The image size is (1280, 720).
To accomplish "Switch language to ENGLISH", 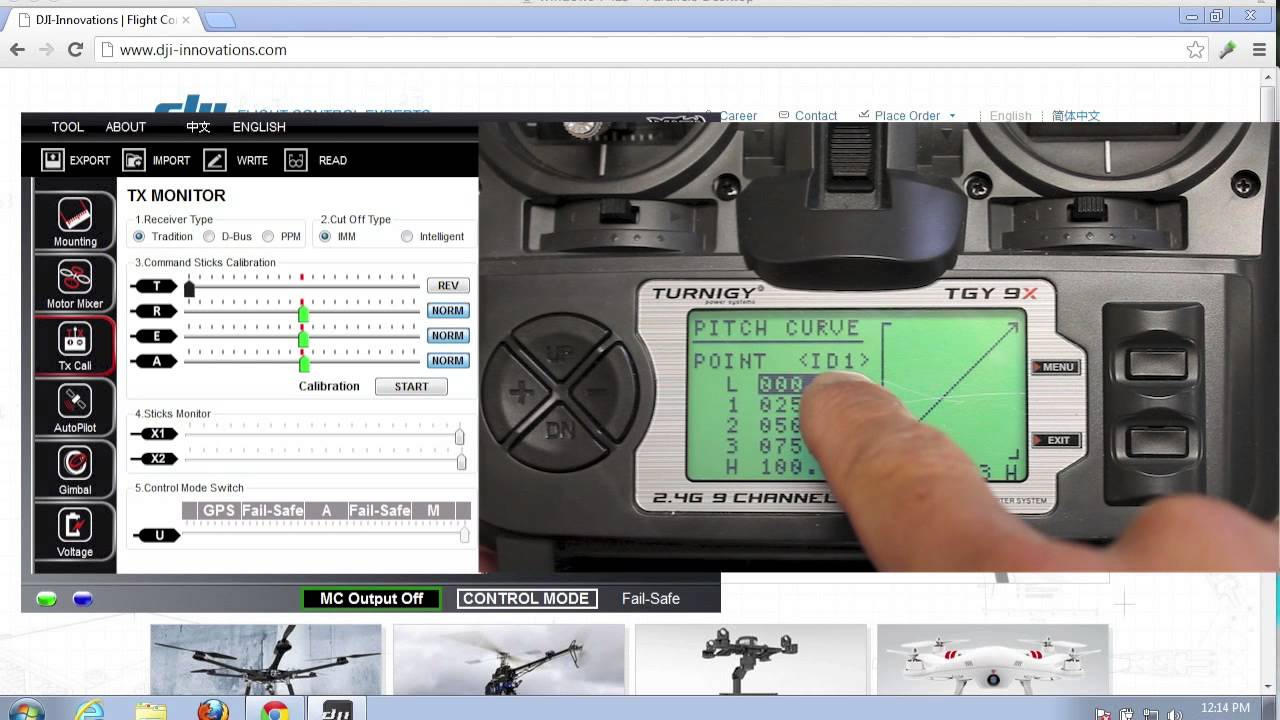I will (x=259, y=127).
